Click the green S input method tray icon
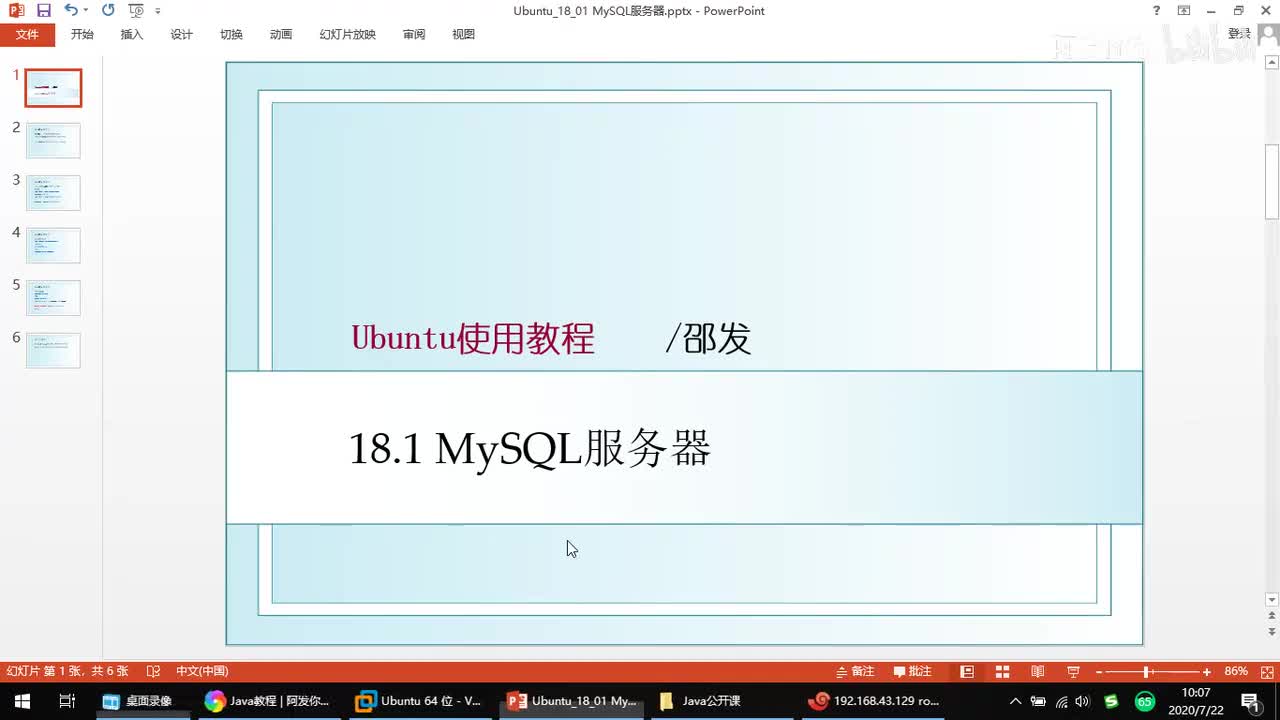 click(1111, 701)
